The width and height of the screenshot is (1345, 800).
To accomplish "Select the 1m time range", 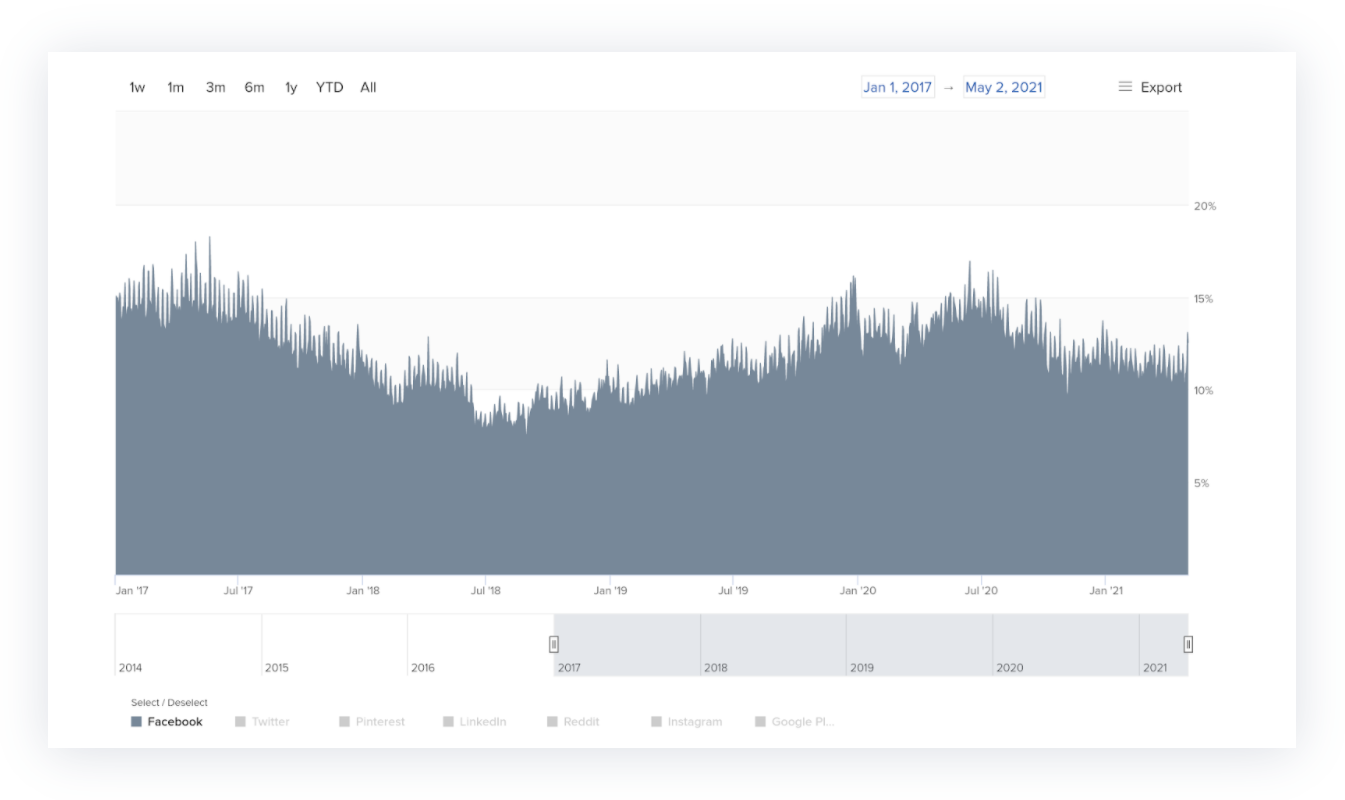I will [x=176, y=87].
